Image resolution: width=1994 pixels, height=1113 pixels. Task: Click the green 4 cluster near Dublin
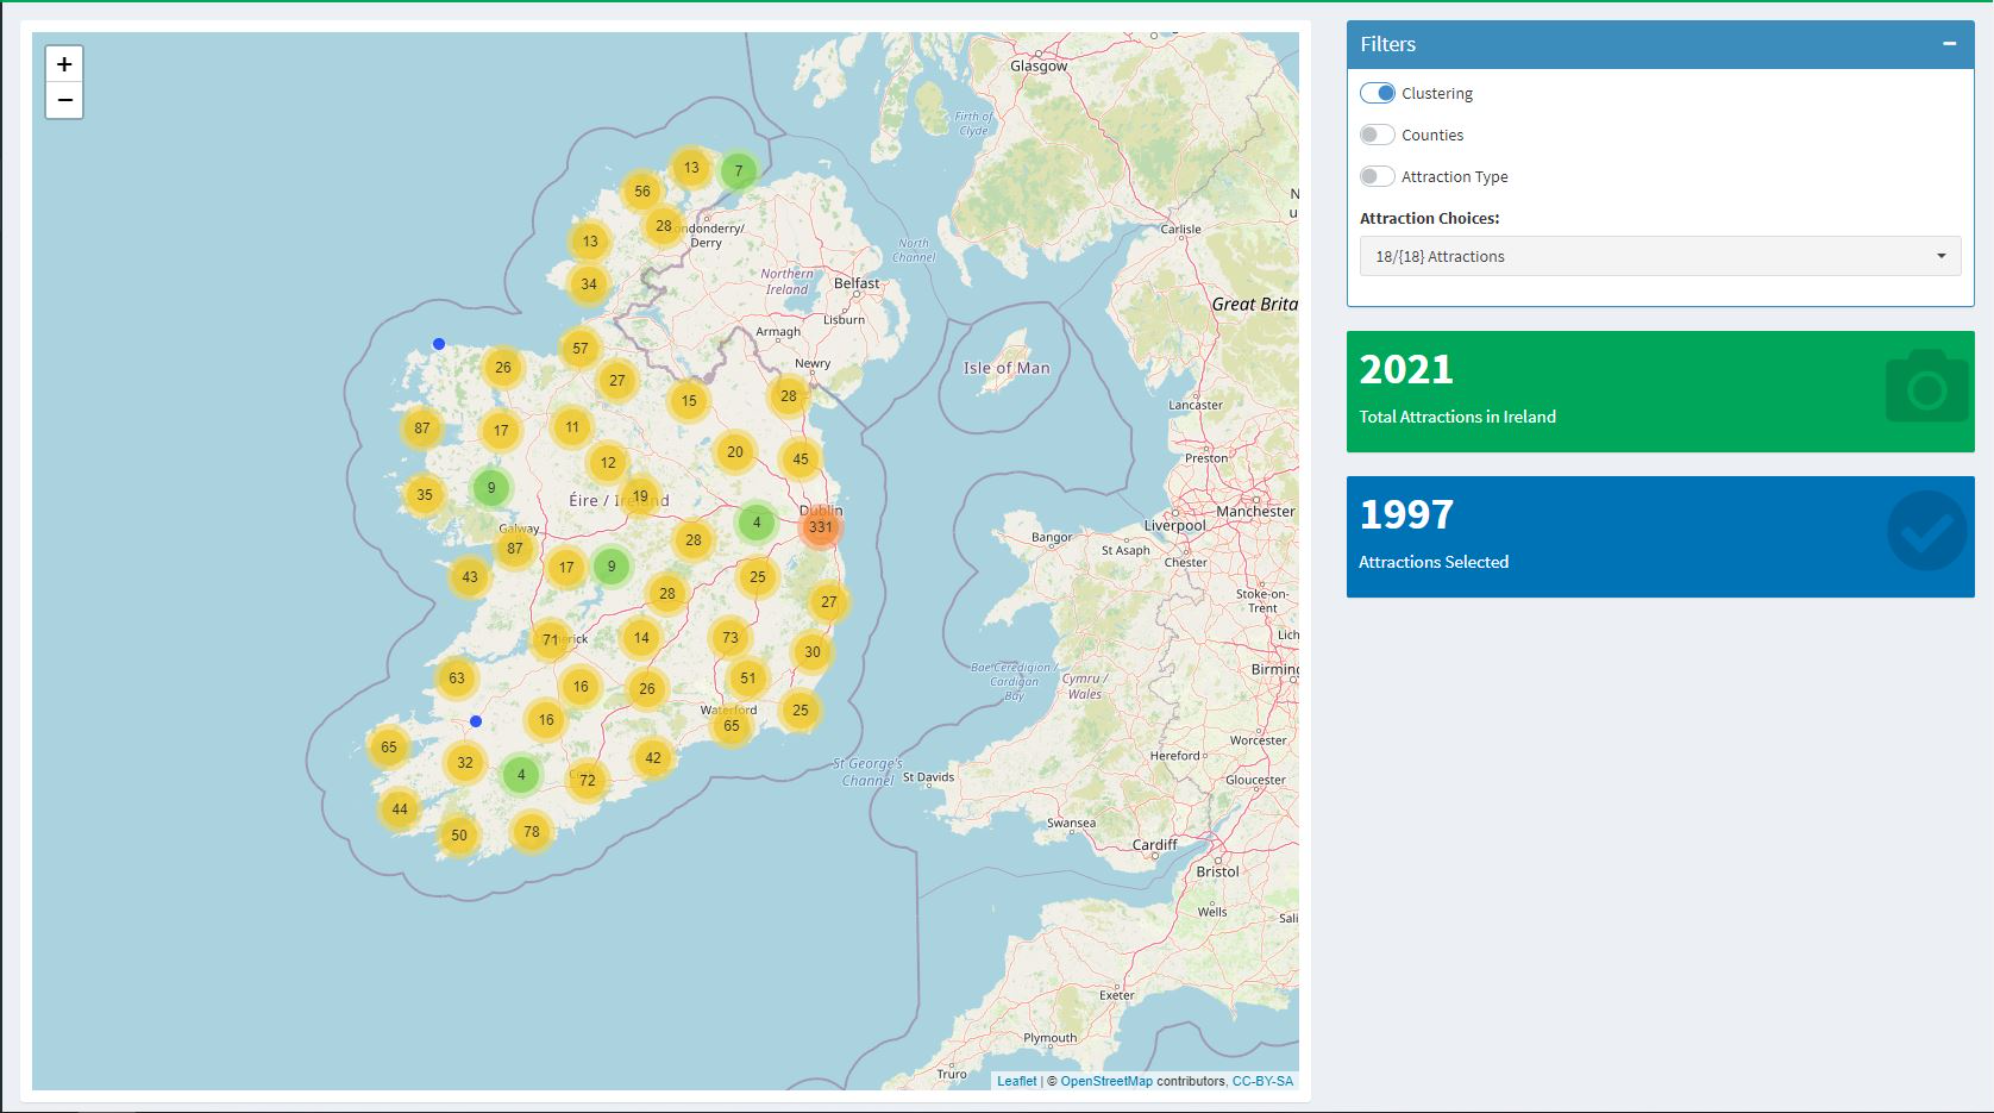[756, 522]
